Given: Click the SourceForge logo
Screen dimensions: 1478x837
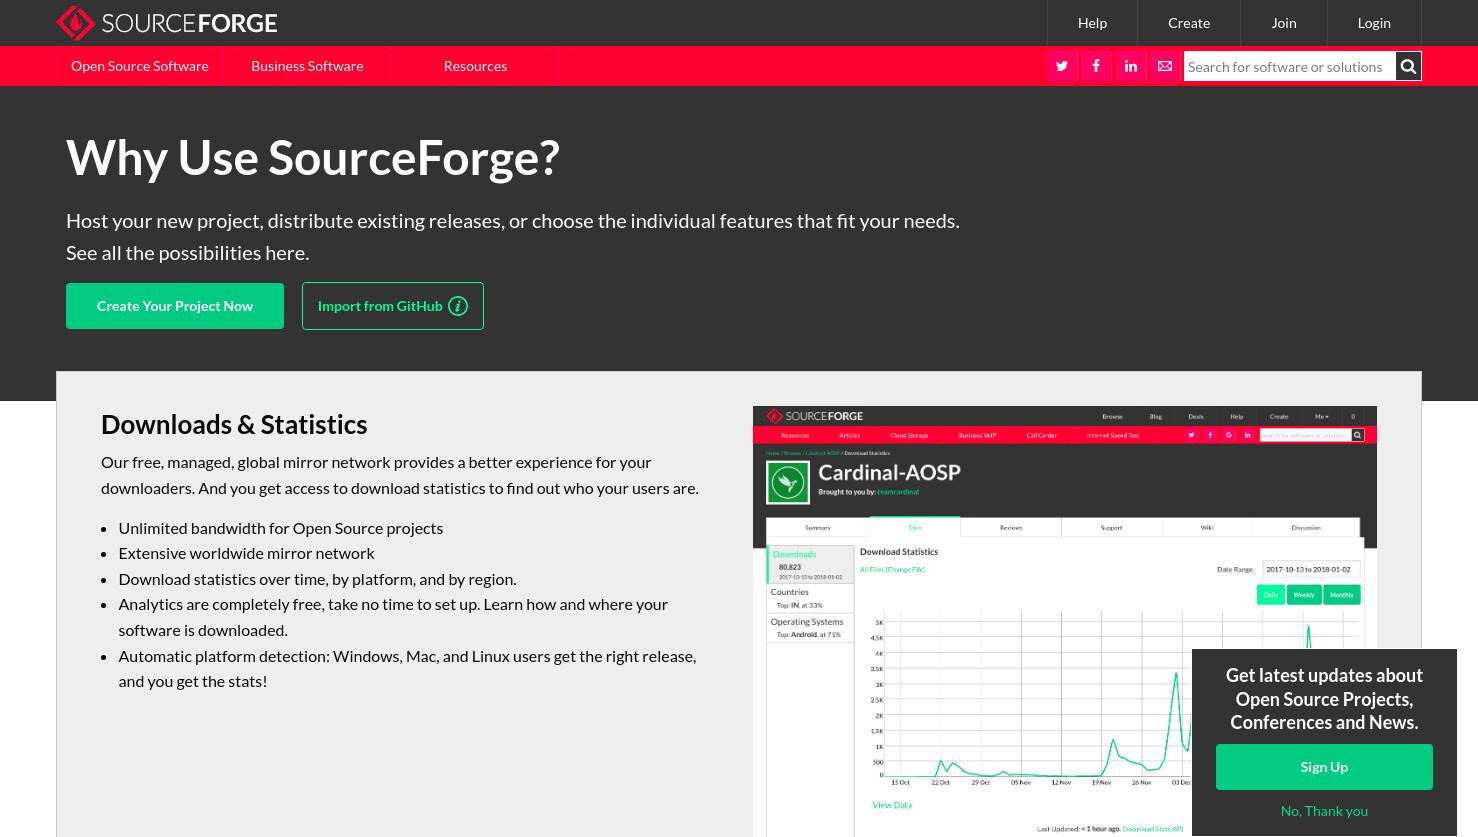Looking at the screenshot, I should pos(167,22).
